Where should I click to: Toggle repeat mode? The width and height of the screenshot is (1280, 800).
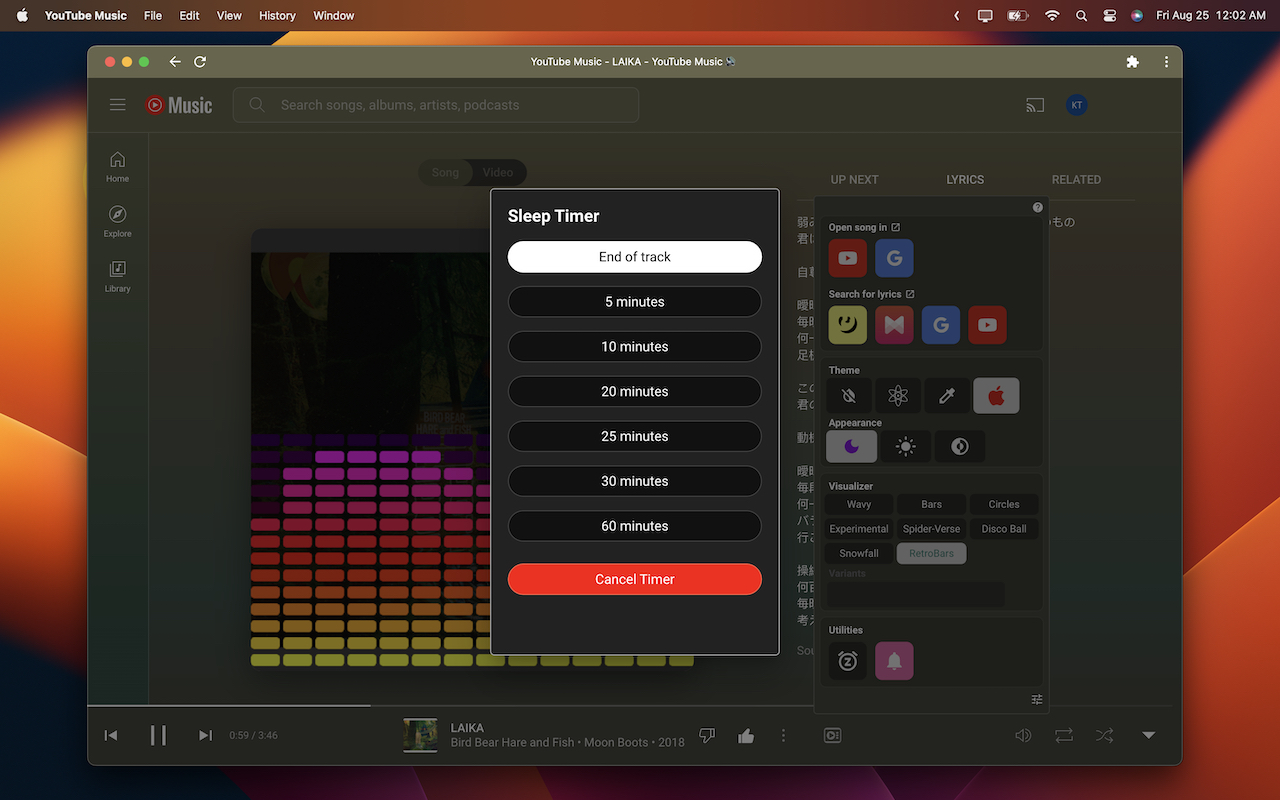click(x=1064, y=736)
